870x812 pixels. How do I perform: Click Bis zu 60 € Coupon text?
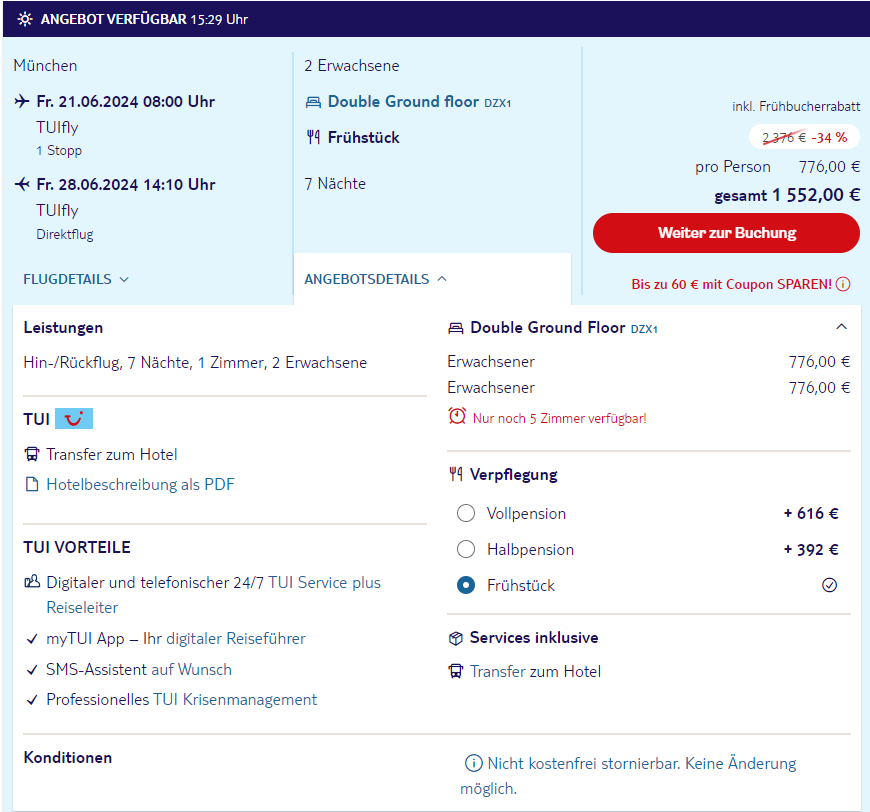click(x=731, y=285)
